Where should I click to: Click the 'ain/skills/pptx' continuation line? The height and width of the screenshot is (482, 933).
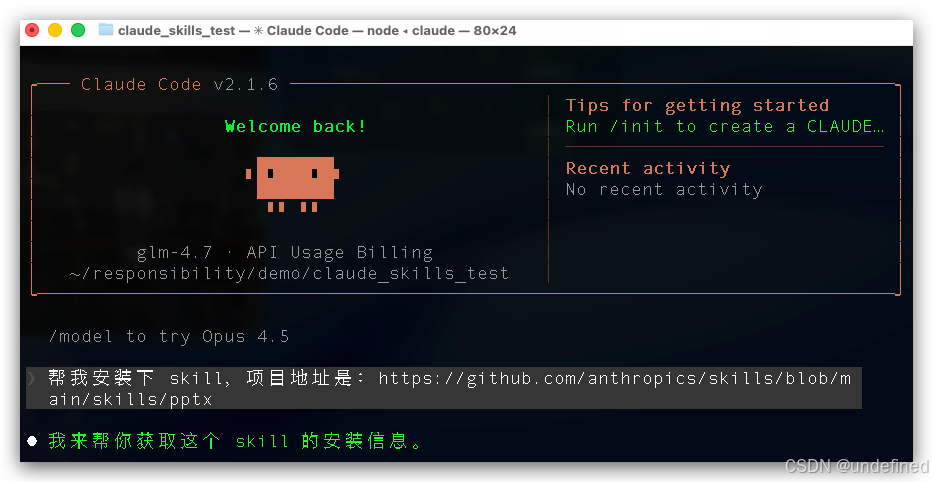pyautogui.click(x=130, y=399)
